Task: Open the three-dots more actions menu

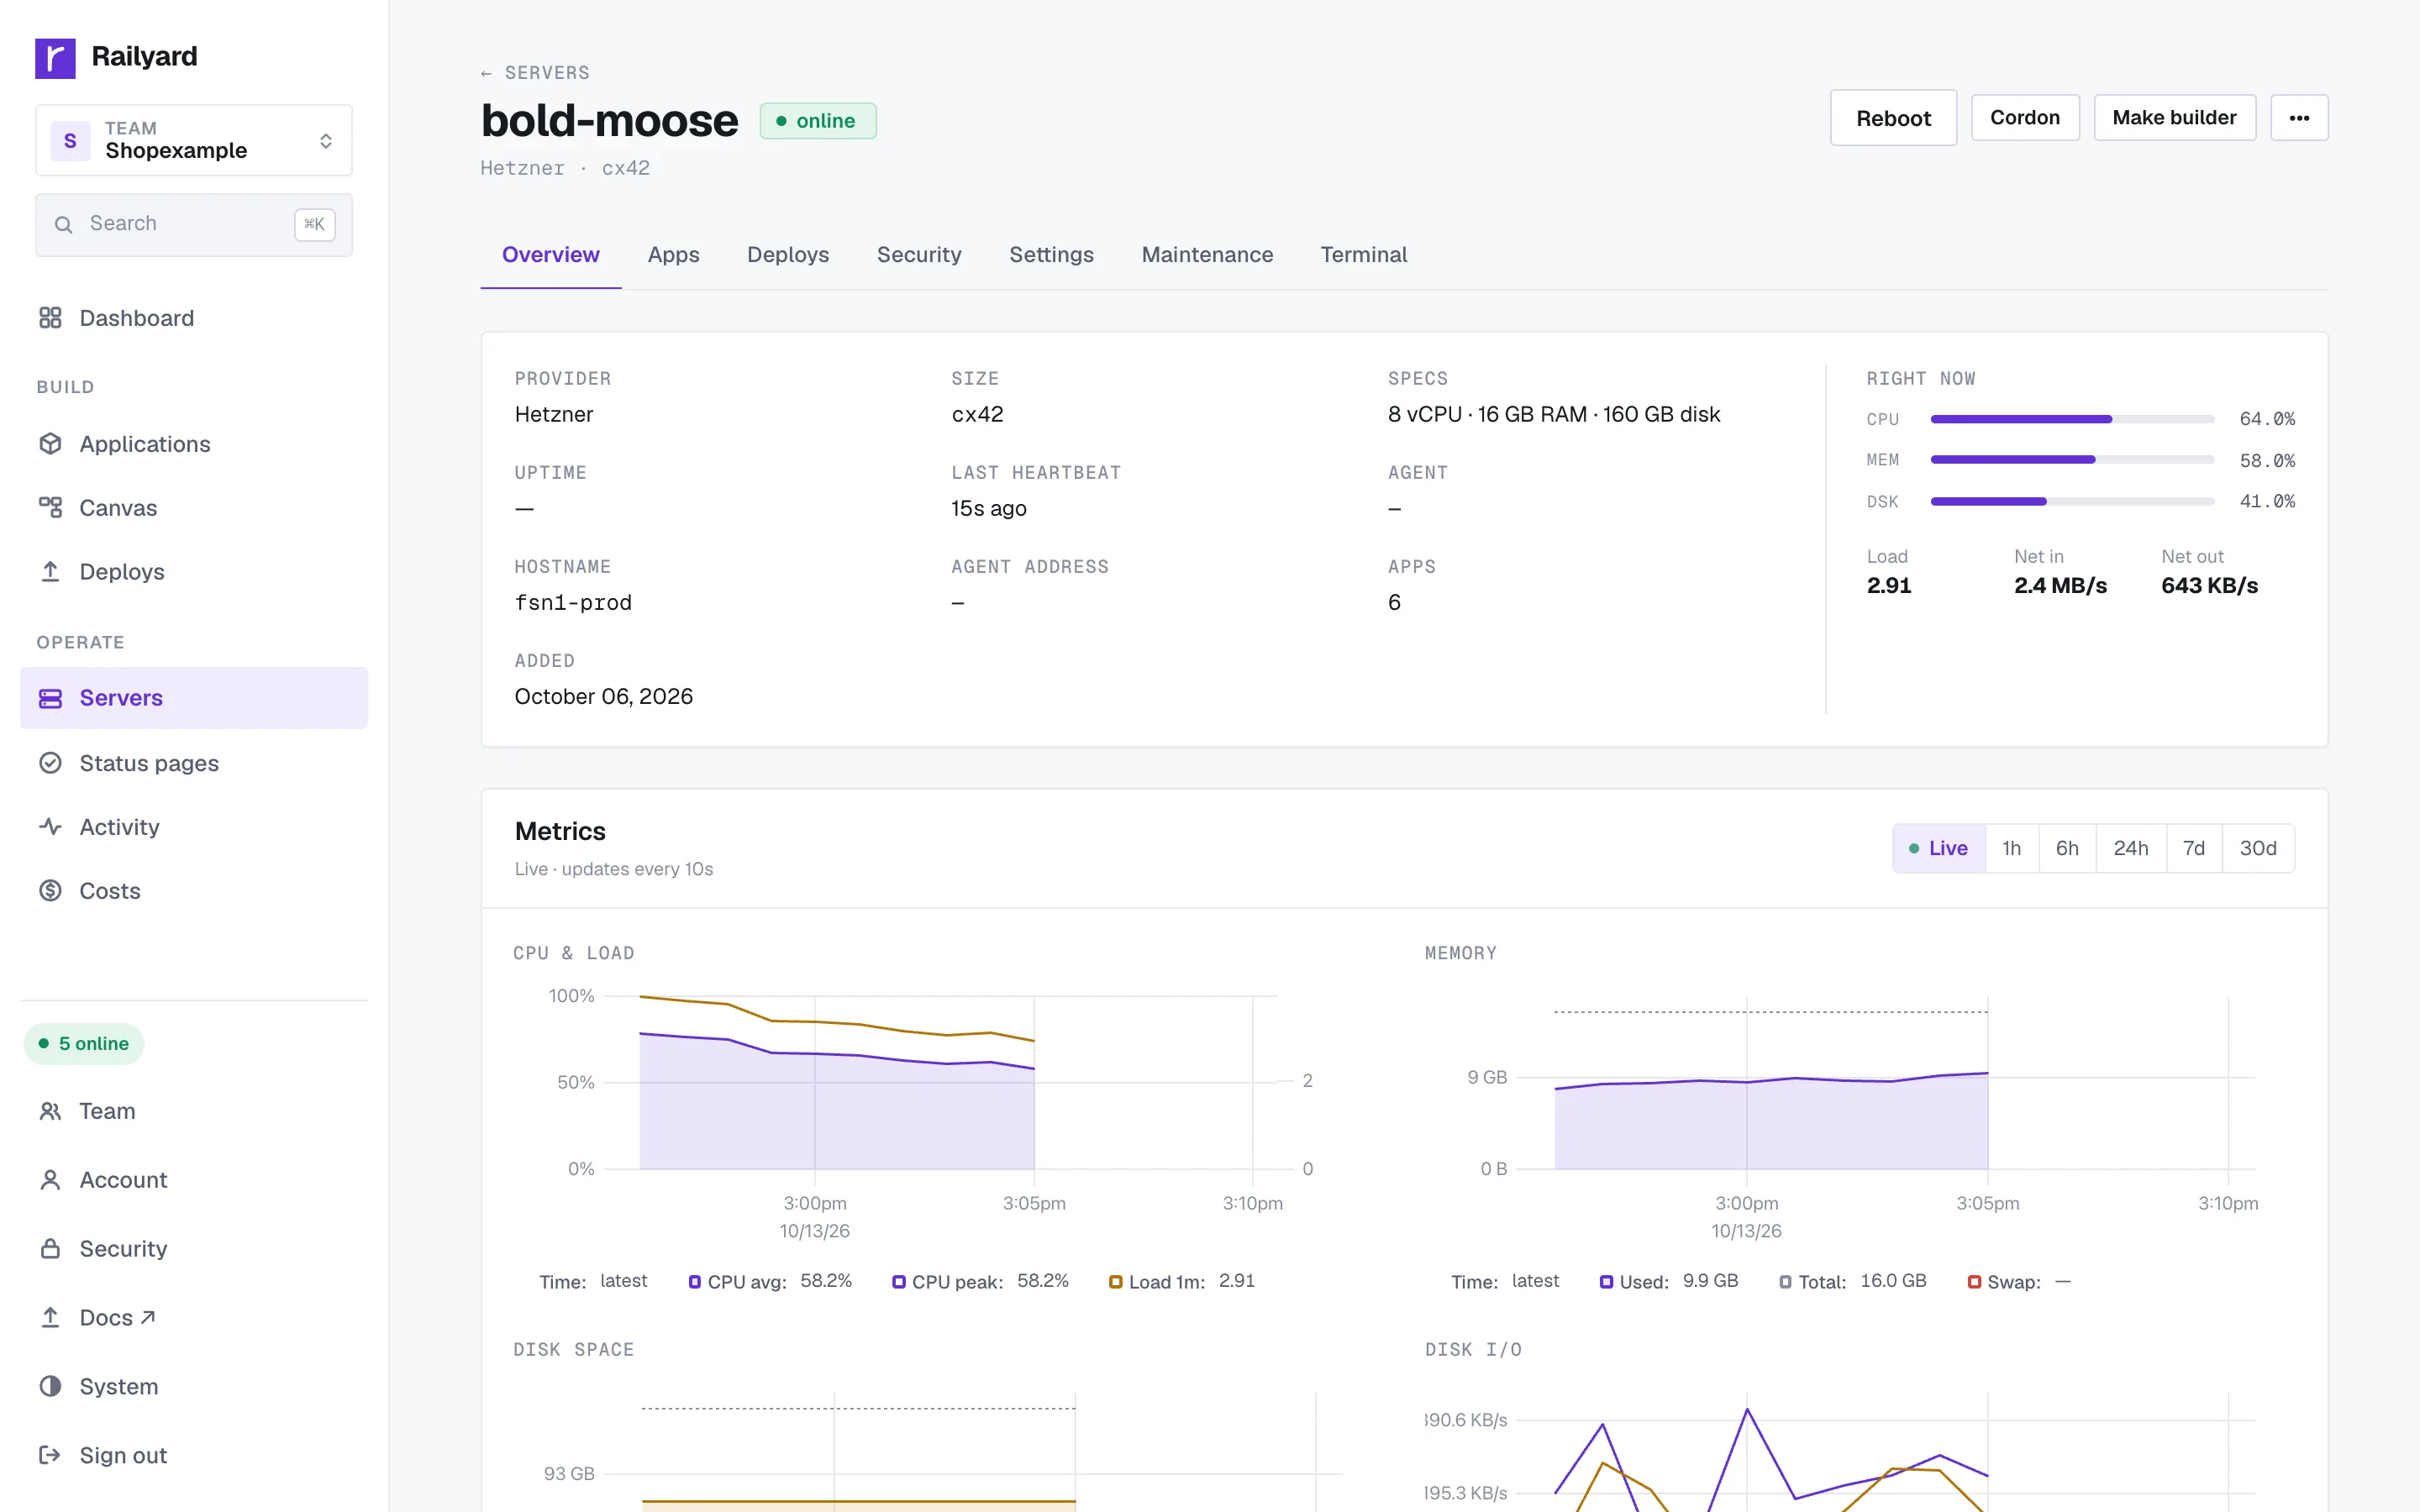Action: tap(2299, 118)
